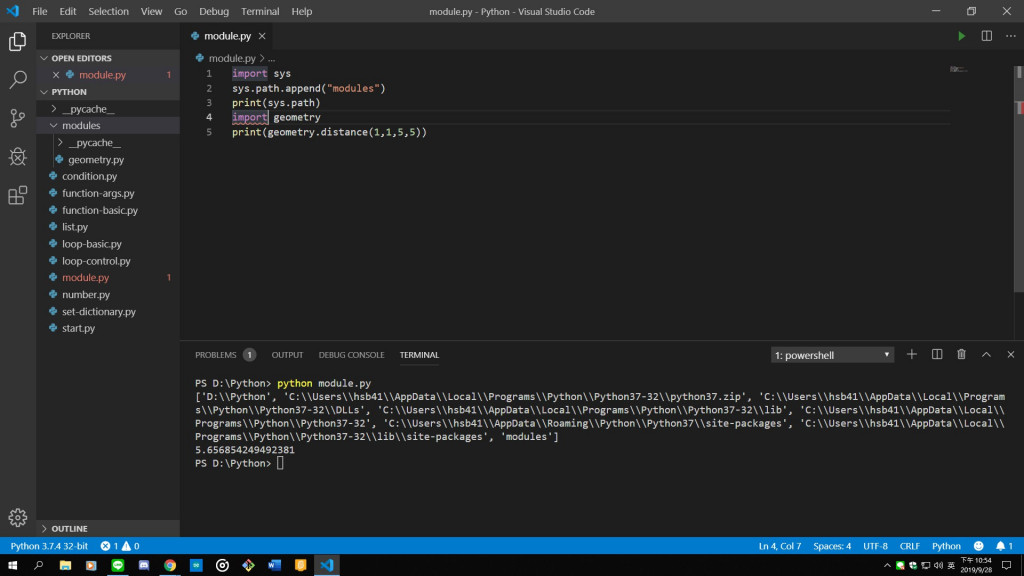Click the VS Code logo in title bar
The height and width of the screenshot is (576, 1024).
point(12,11)
